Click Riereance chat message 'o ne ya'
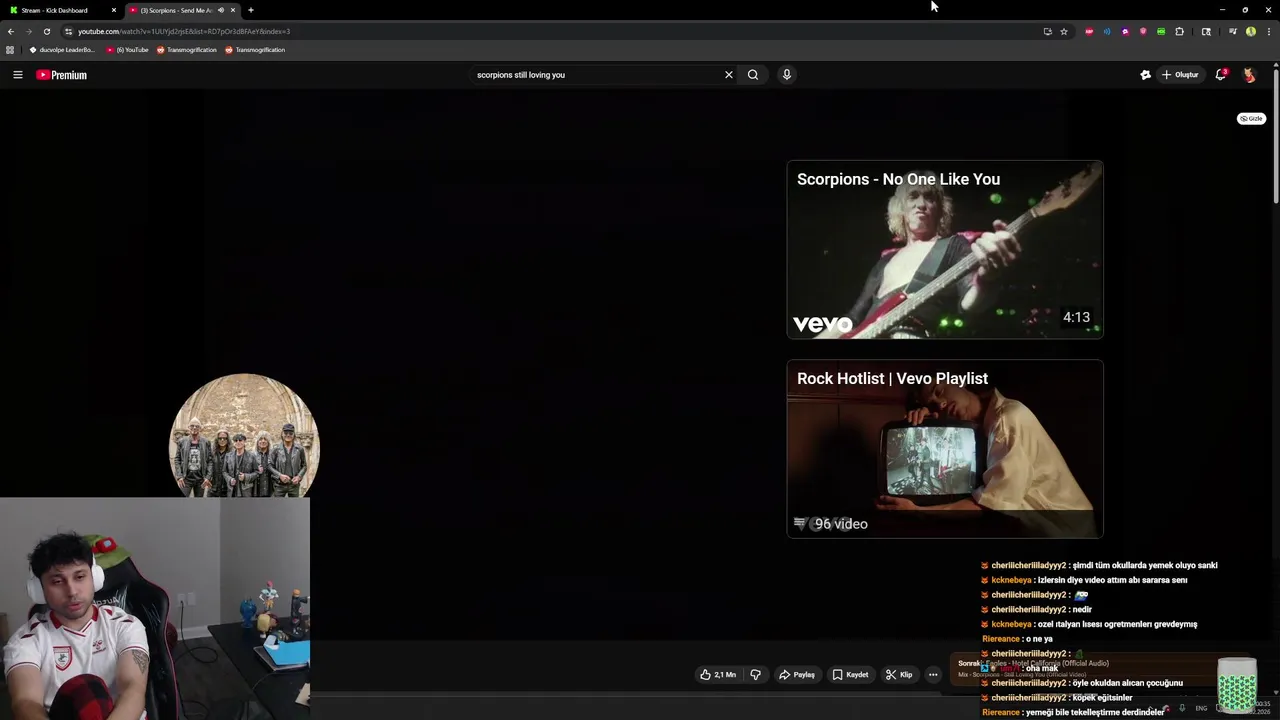This screenshot has width=1280, height=720. point(1017,639)
